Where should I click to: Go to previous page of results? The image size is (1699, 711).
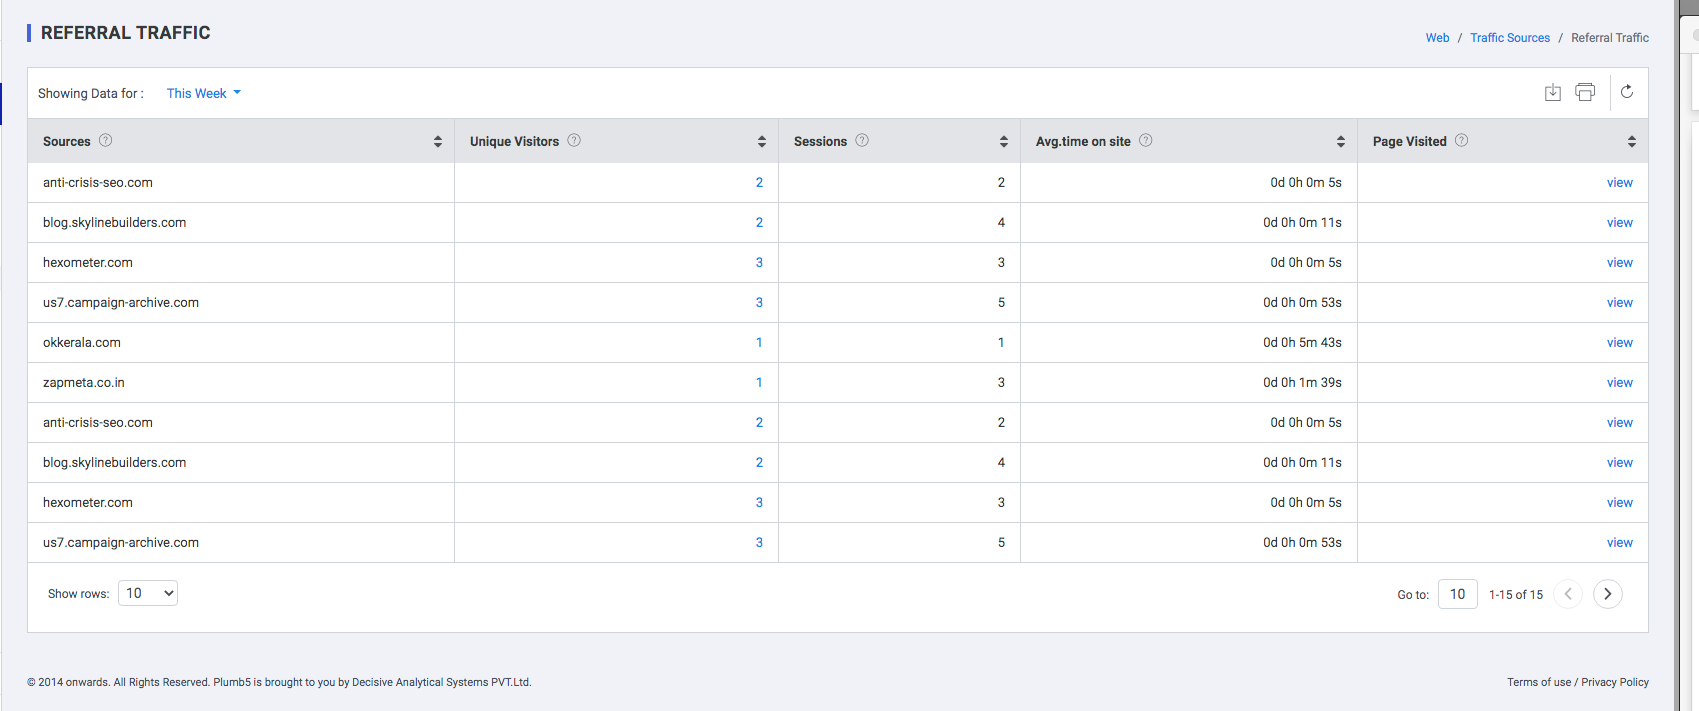[x=1568, y=594]
